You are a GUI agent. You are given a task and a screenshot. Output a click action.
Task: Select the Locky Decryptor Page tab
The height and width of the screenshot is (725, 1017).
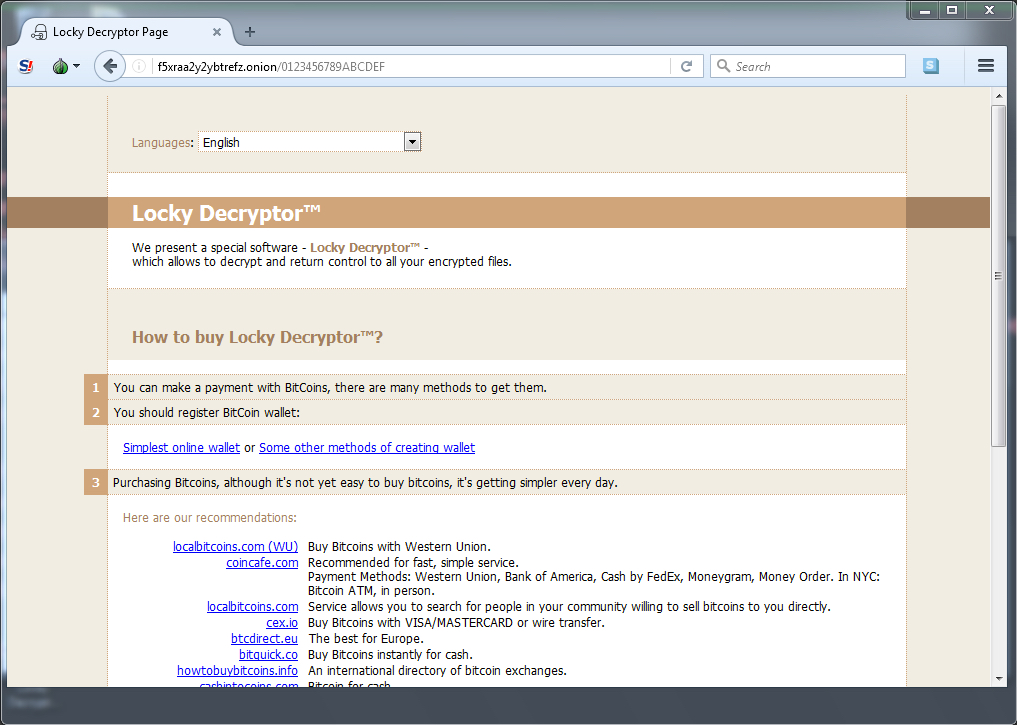pos(127,32)
